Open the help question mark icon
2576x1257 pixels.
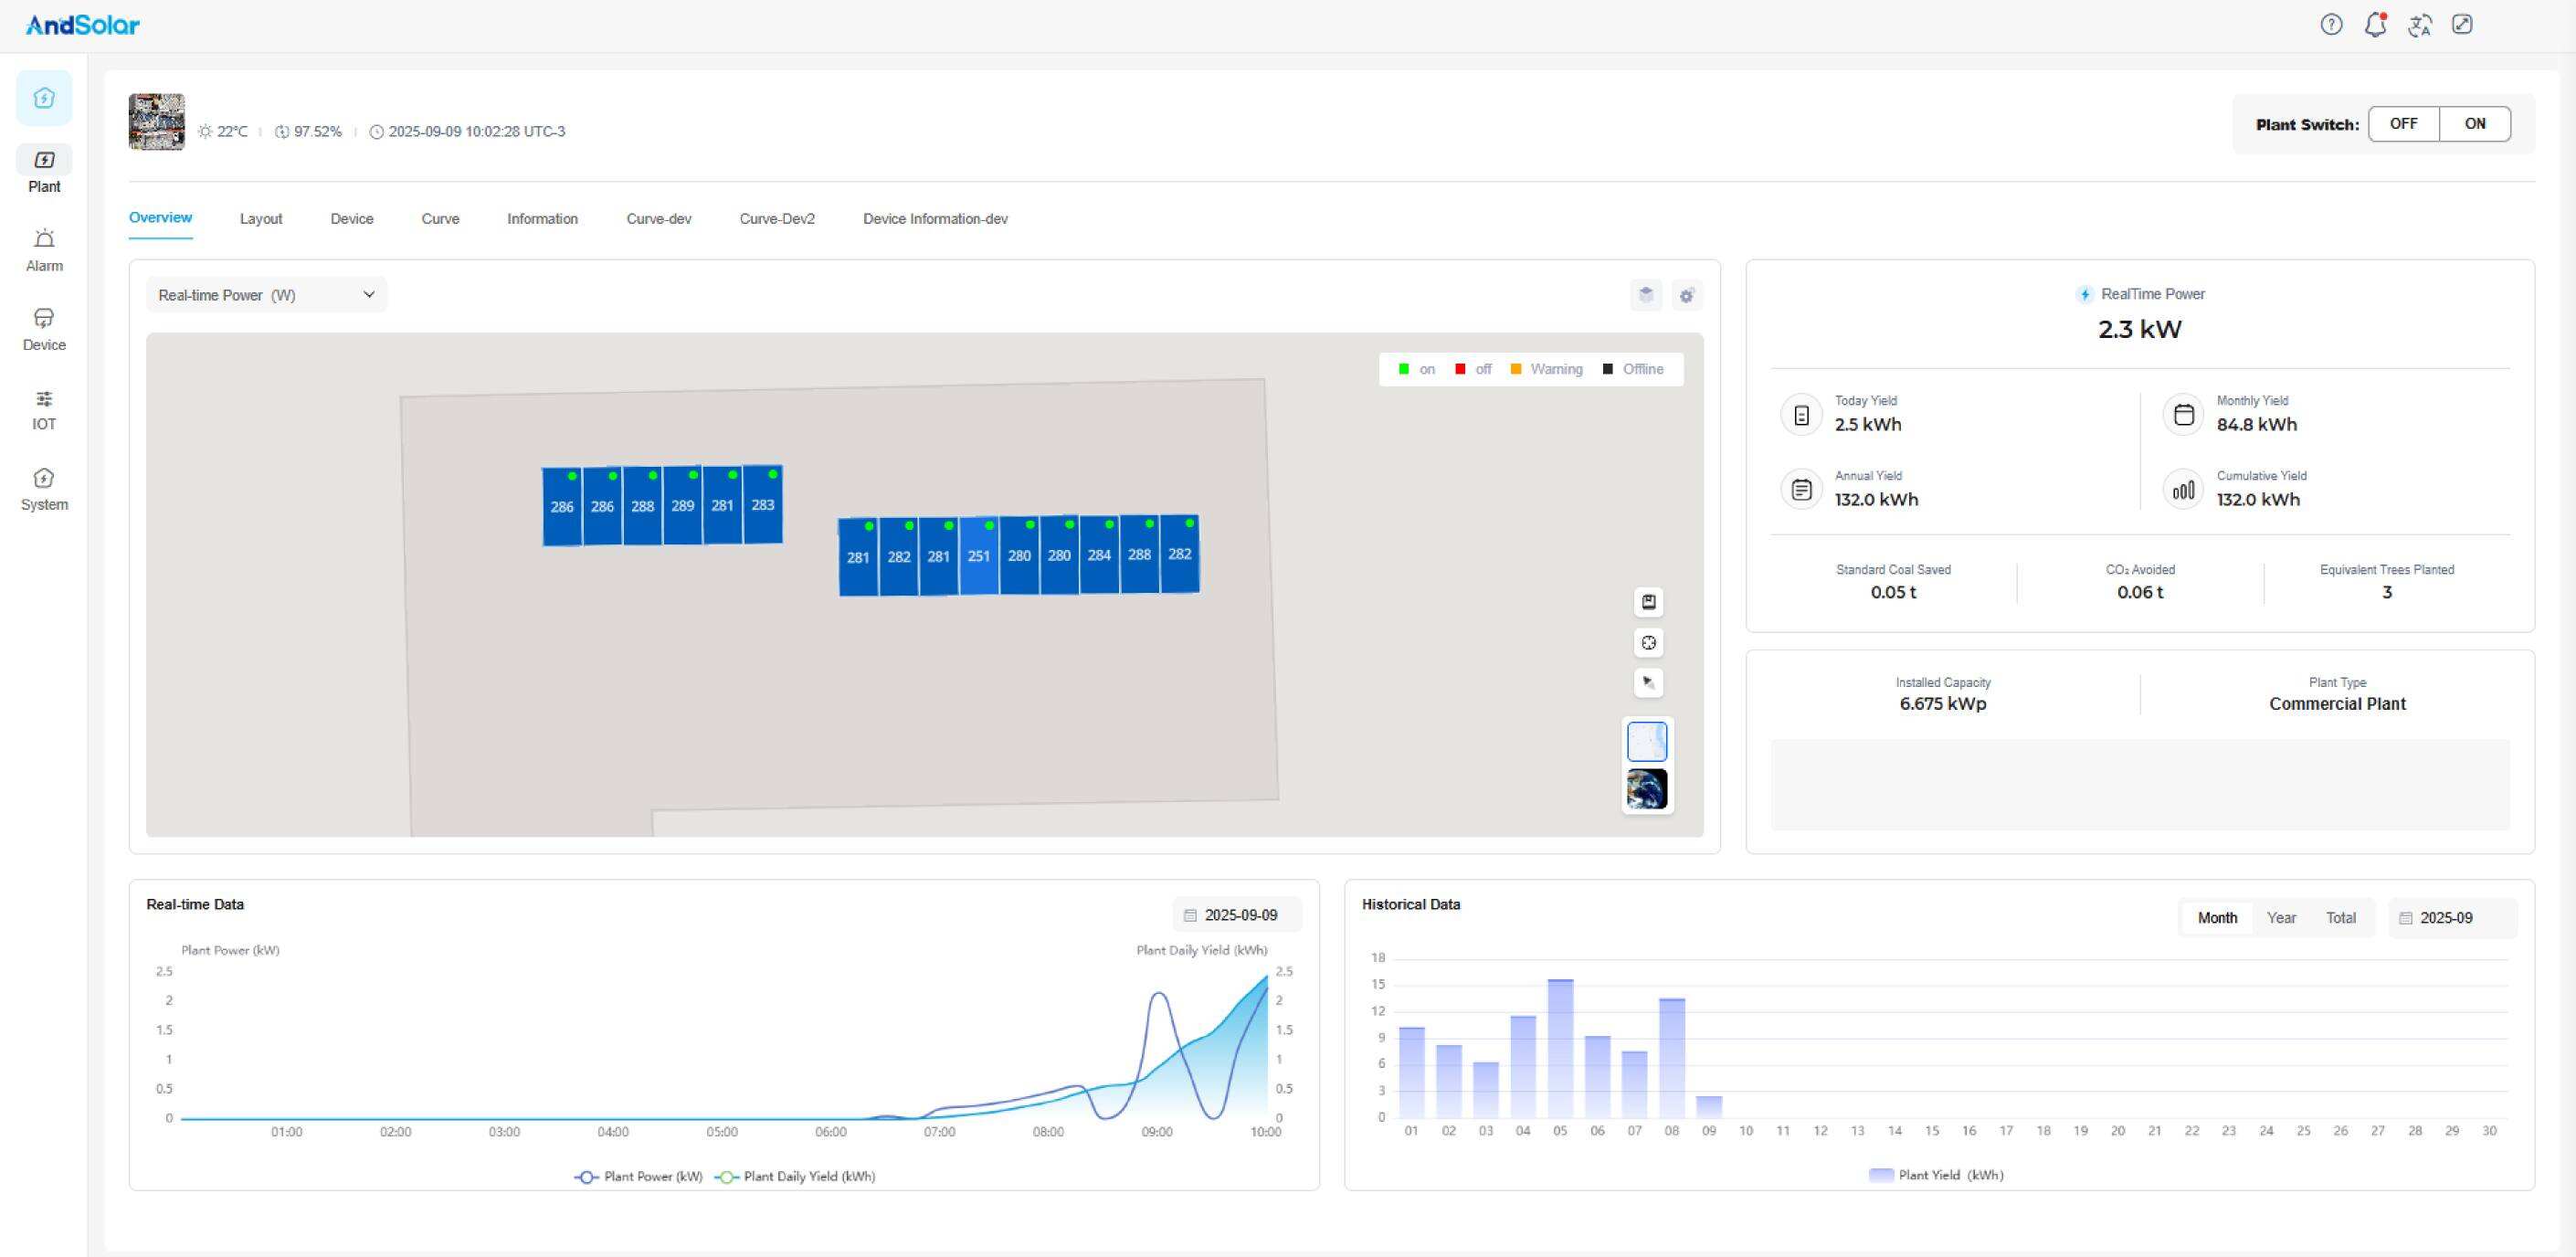pyautogui.click(x=2331, y=25)
